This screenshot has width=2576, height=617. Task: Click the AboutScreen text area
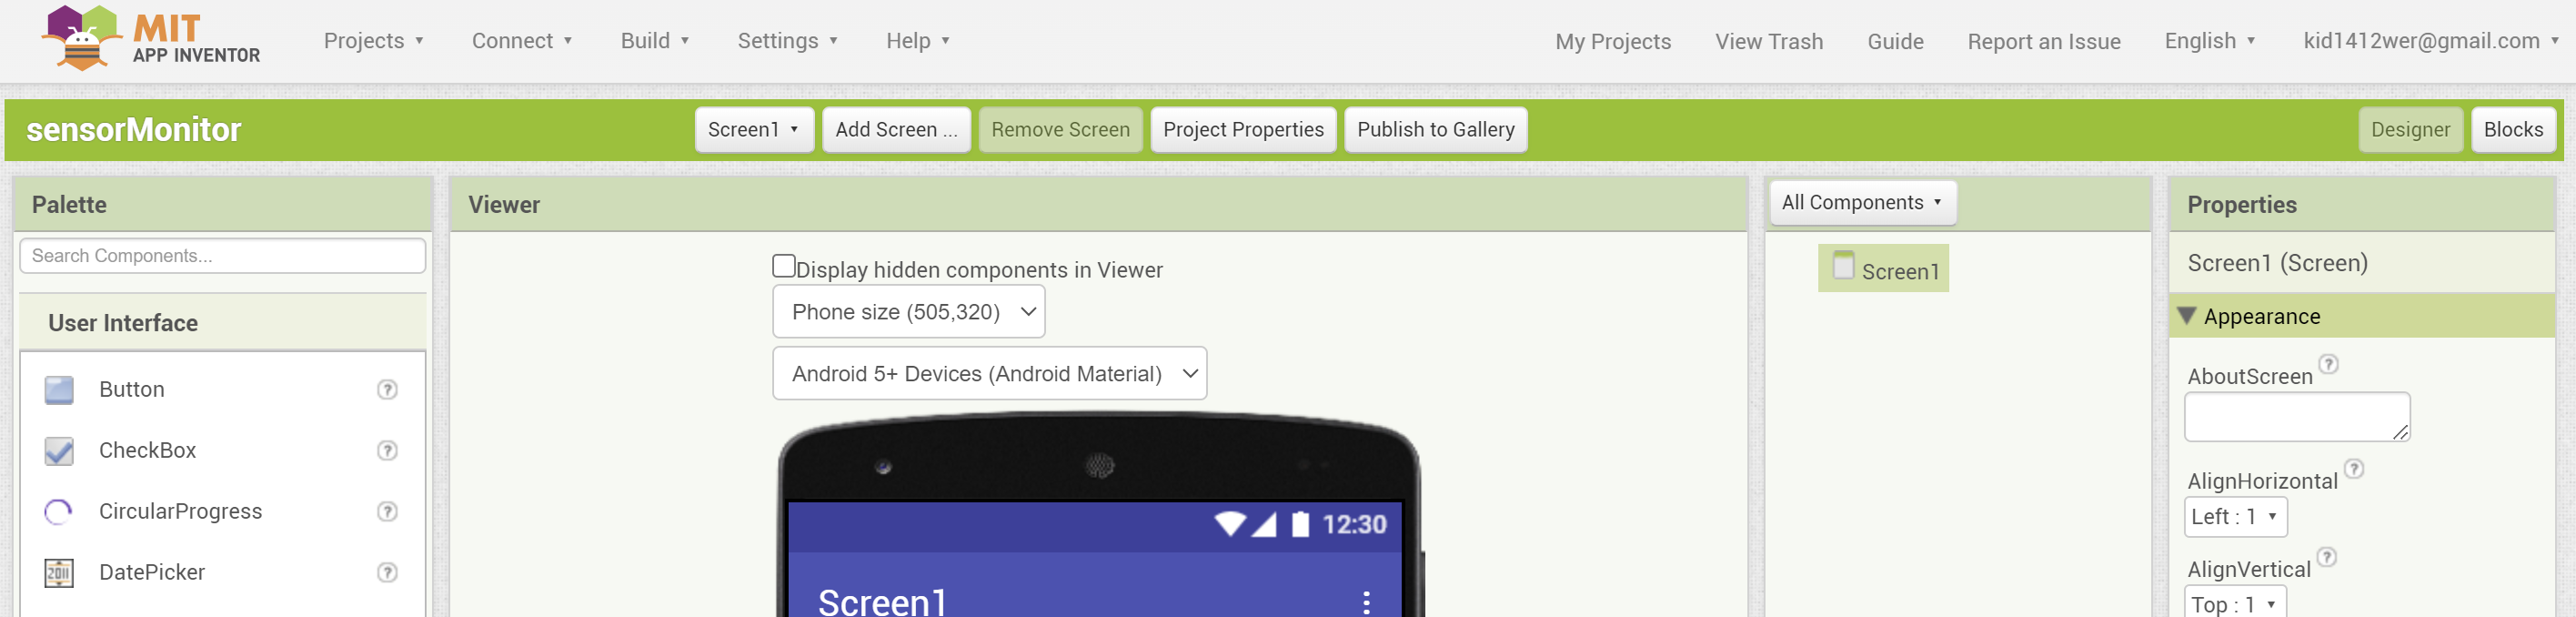(x=2297, y=417)
